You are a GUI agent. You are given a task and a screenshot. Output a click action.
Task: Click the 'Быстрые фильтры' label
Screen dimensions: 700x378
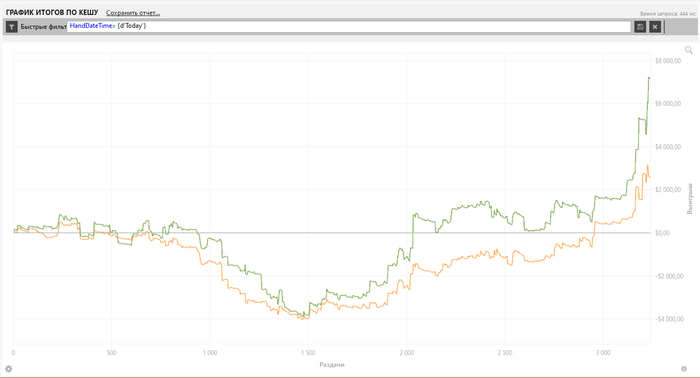point(43,27)
